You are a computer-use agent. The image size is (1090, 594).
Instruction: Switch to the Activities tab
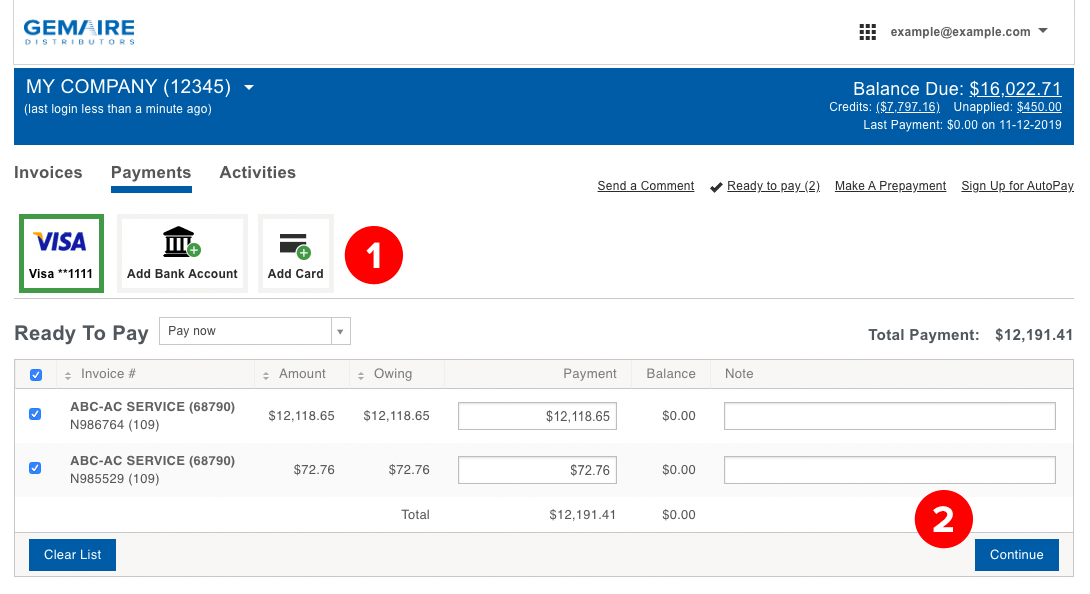[258, 172]
